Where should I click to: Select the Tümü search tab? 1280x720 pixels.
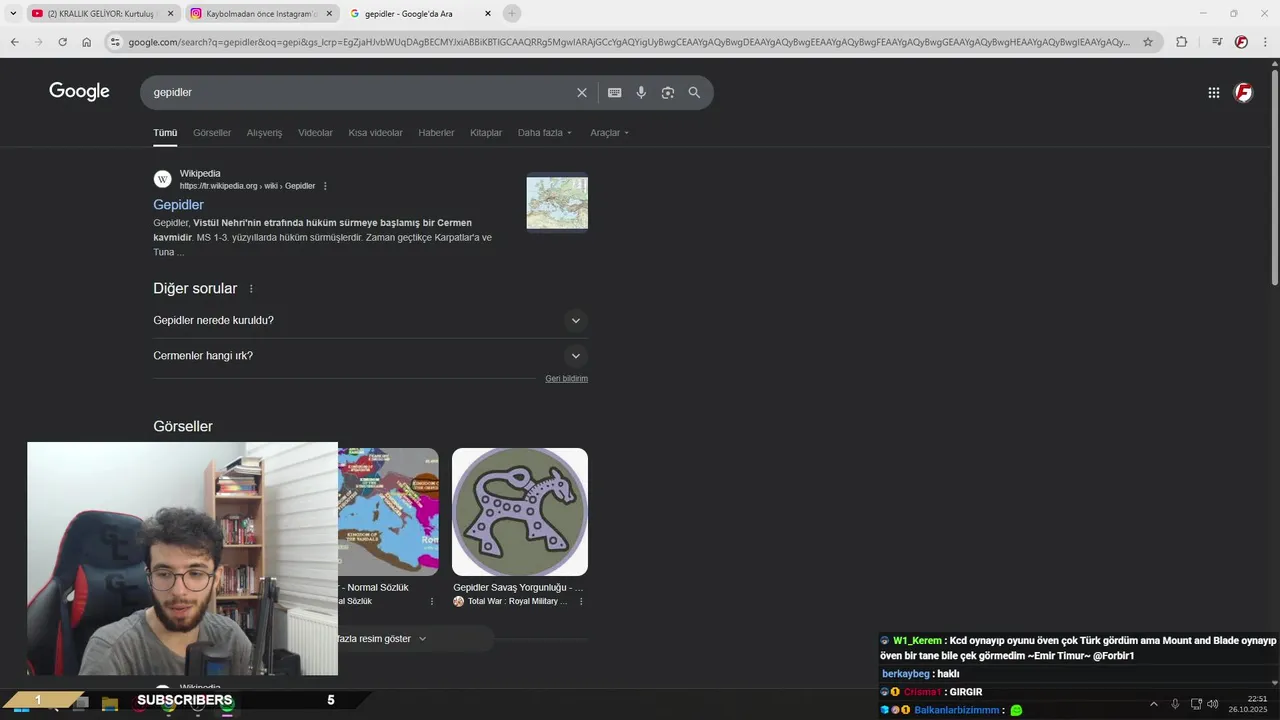(x=165, y=133)
